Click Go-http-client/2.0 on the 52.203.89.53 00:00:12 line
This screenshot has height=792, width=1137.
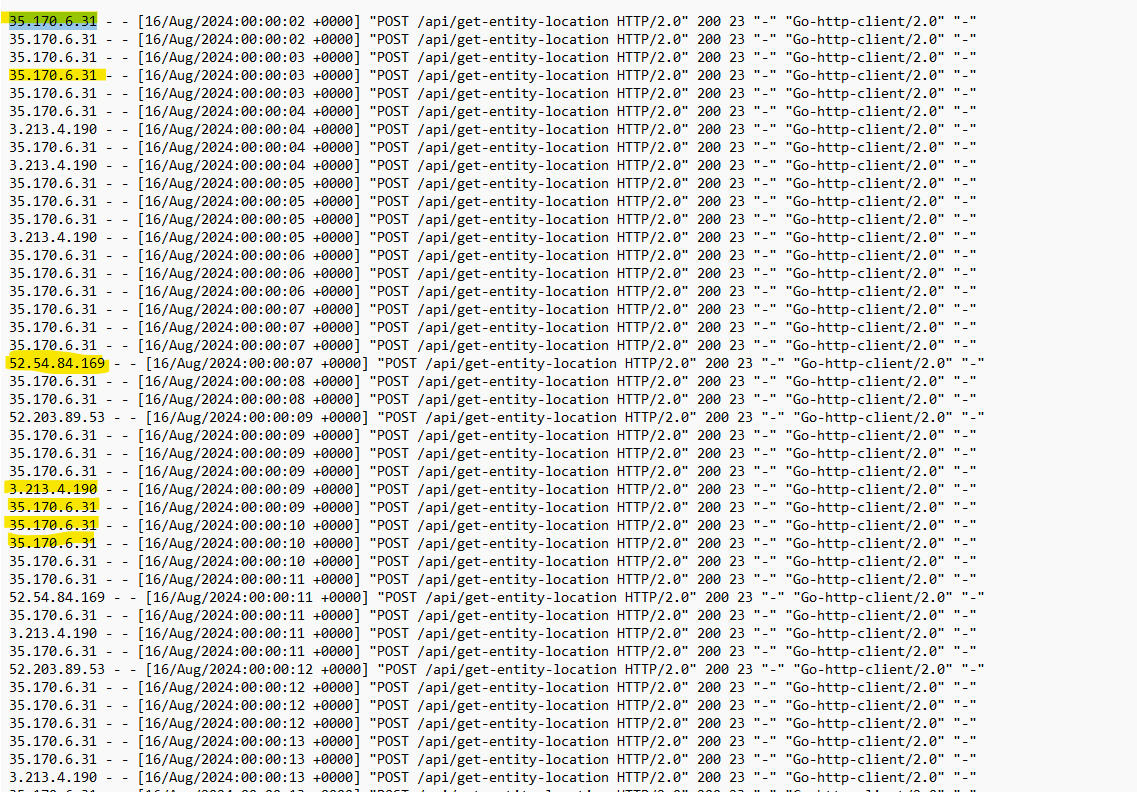coord(872,669)
